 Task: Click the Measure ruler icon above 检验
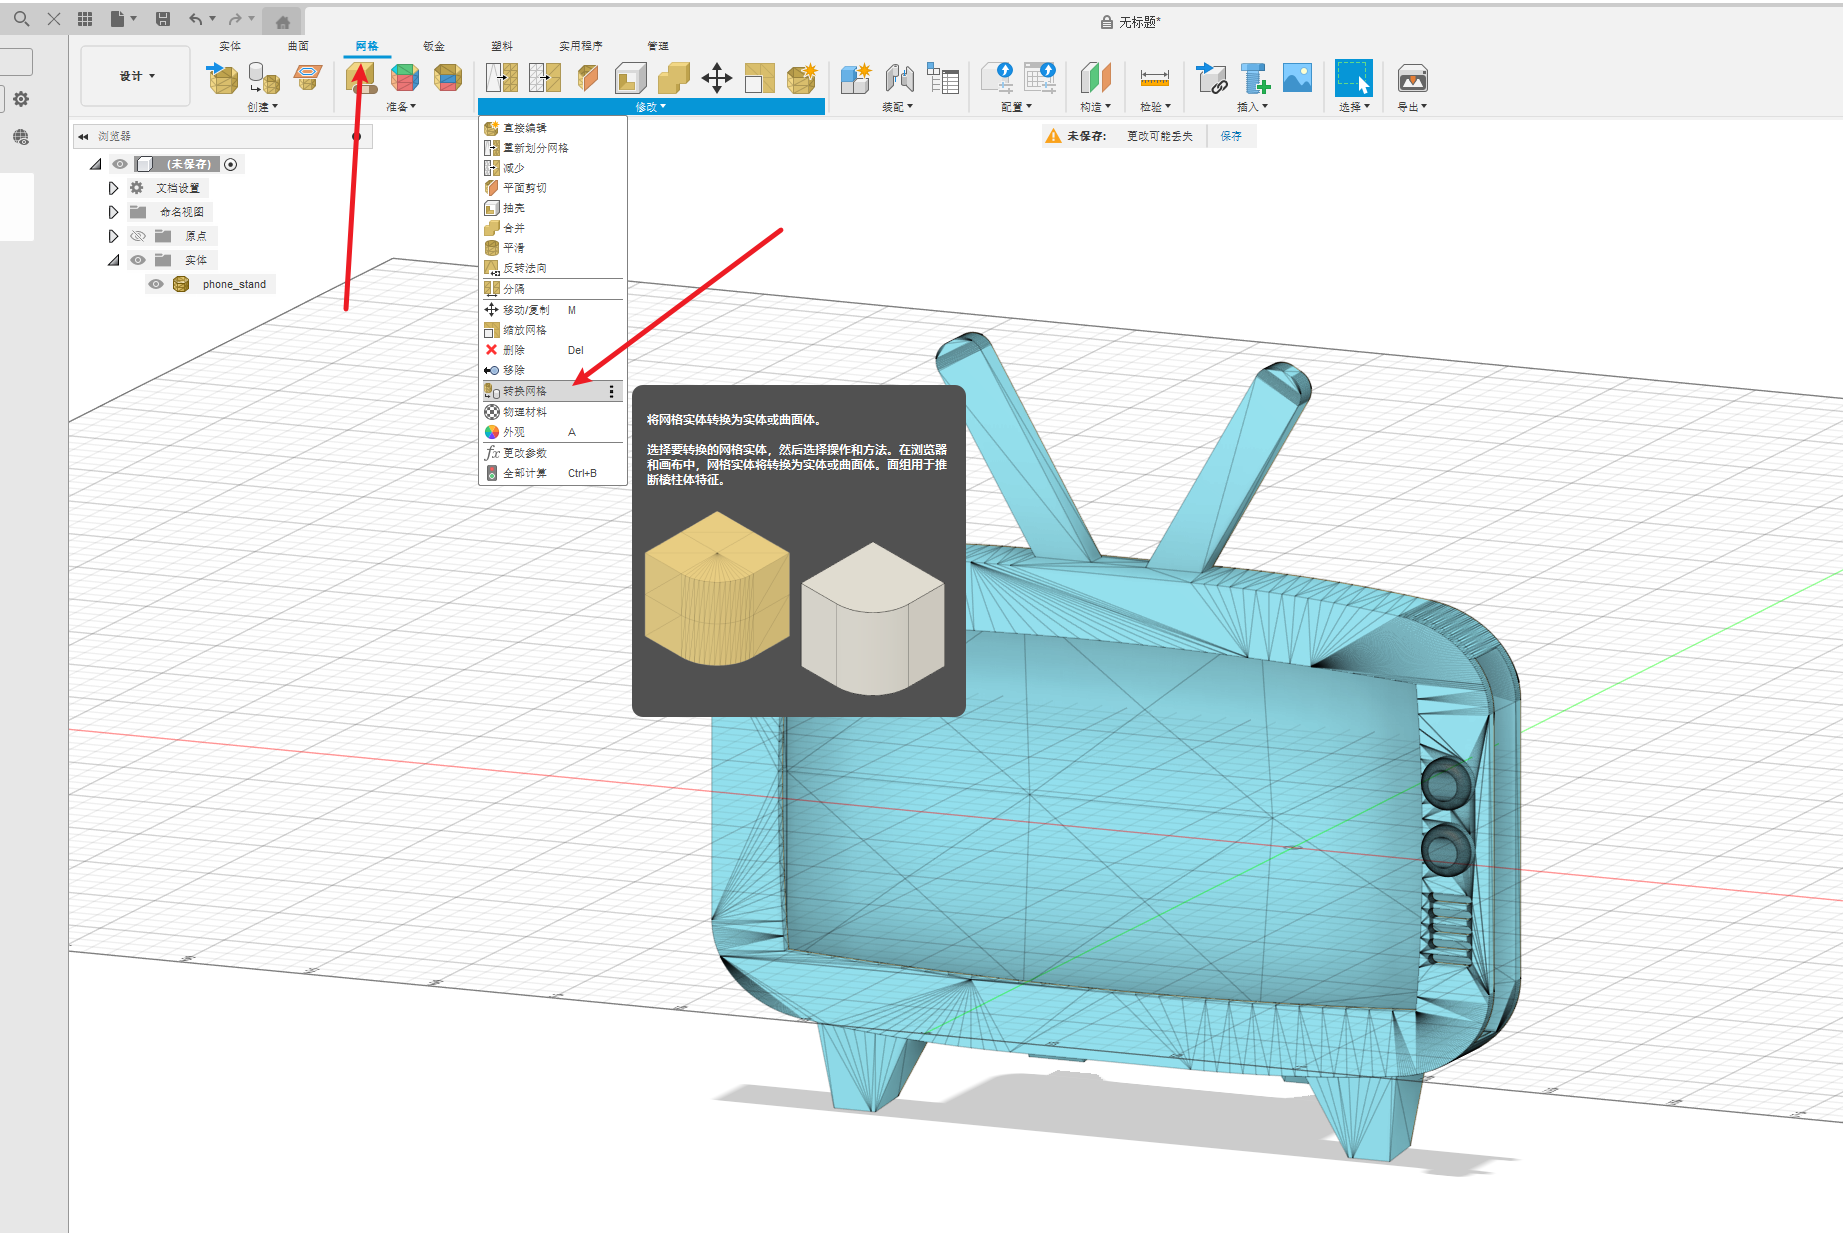pos(1154,78)
